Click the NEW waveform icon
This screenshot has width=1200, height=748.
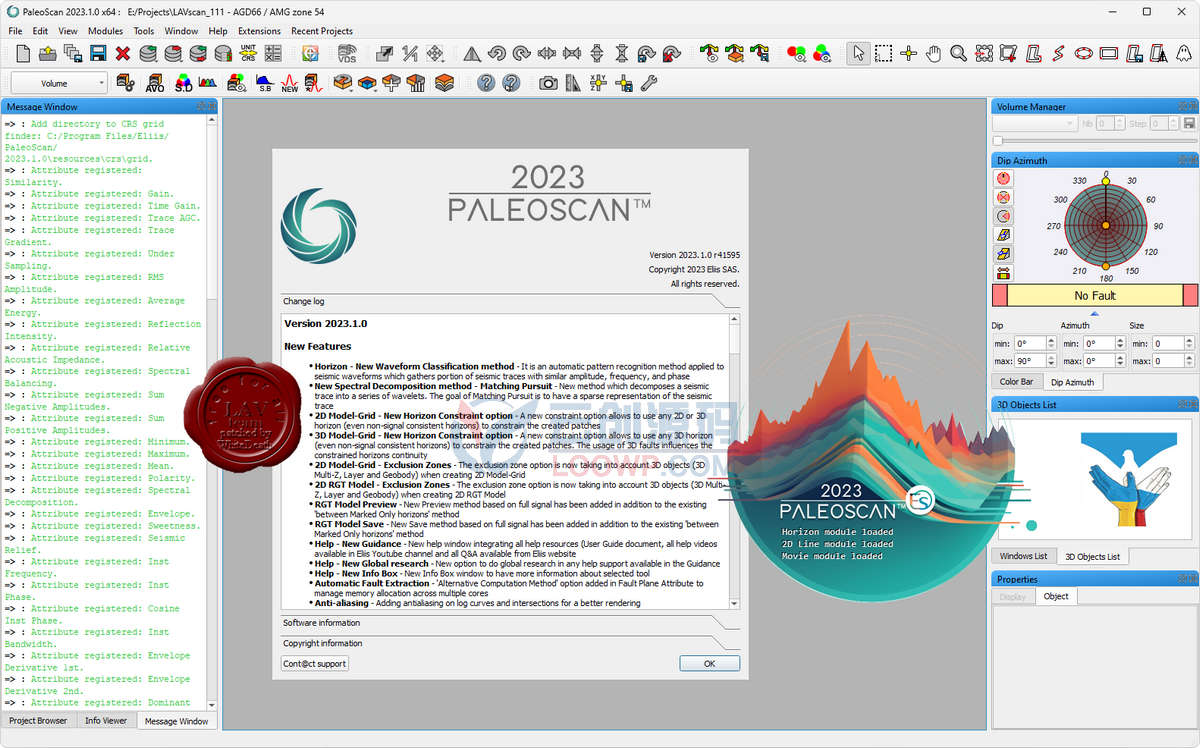pos(289,83)
